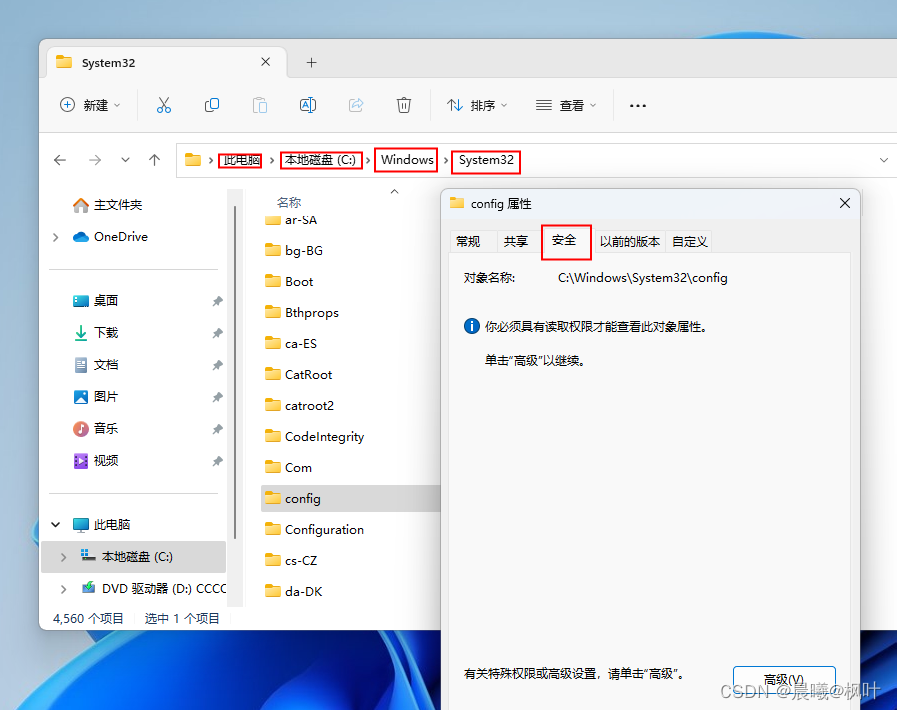897x710 pixels.
Task: Click the See more ellipsis icon
Action: click(x=637, y=105)
